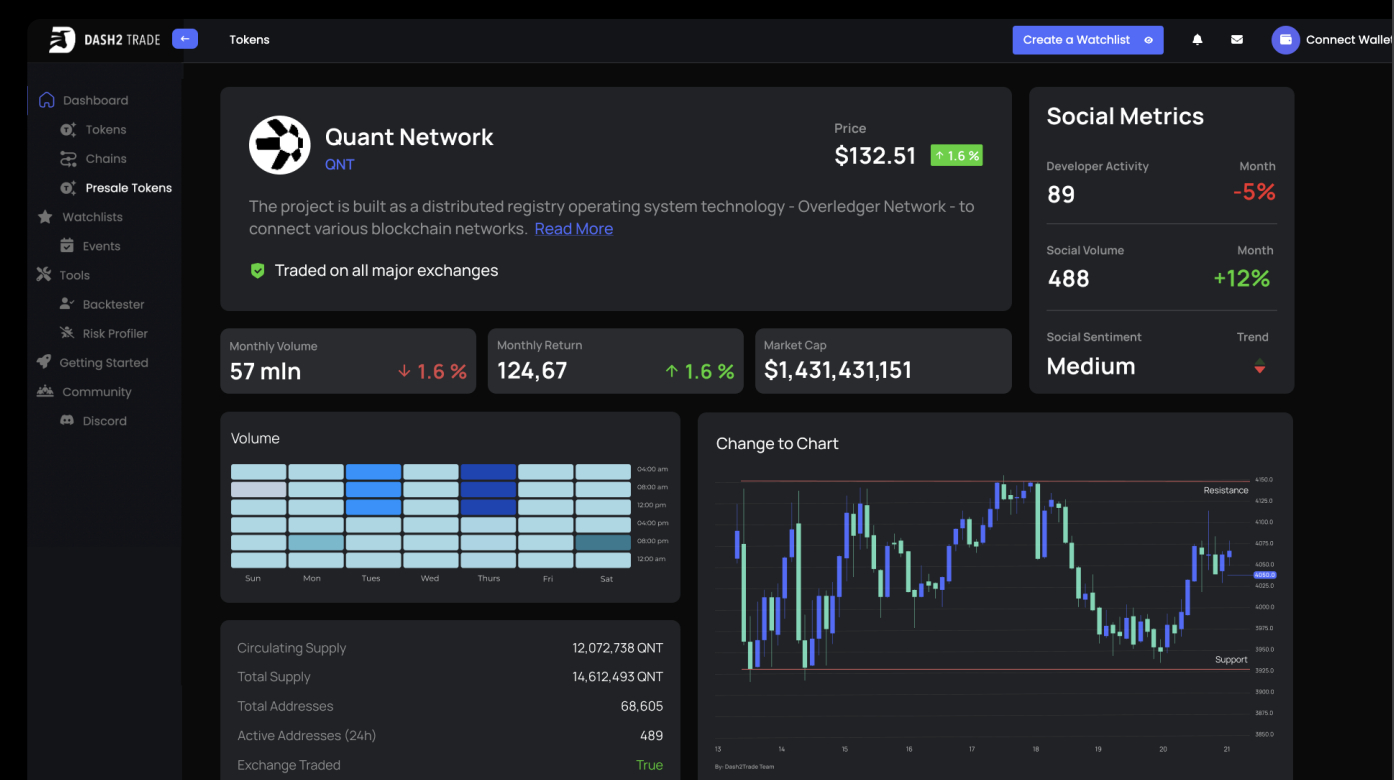The image size is (1394, 780).
Task: Open Watchlists in the sidebar
Action: click(x=92, y=217)
